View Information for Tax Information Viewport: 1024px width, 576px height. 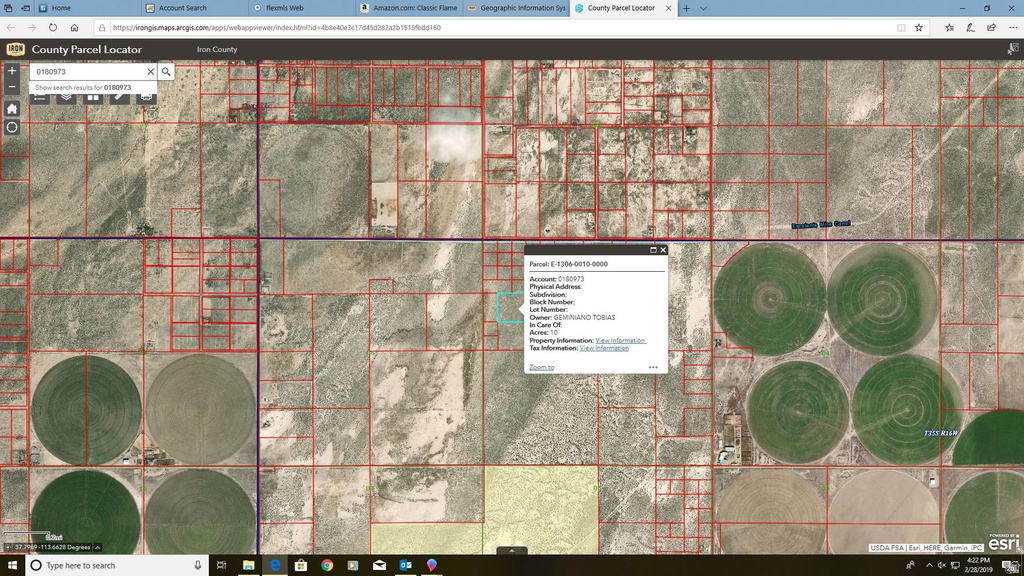(x=604, y=347)
